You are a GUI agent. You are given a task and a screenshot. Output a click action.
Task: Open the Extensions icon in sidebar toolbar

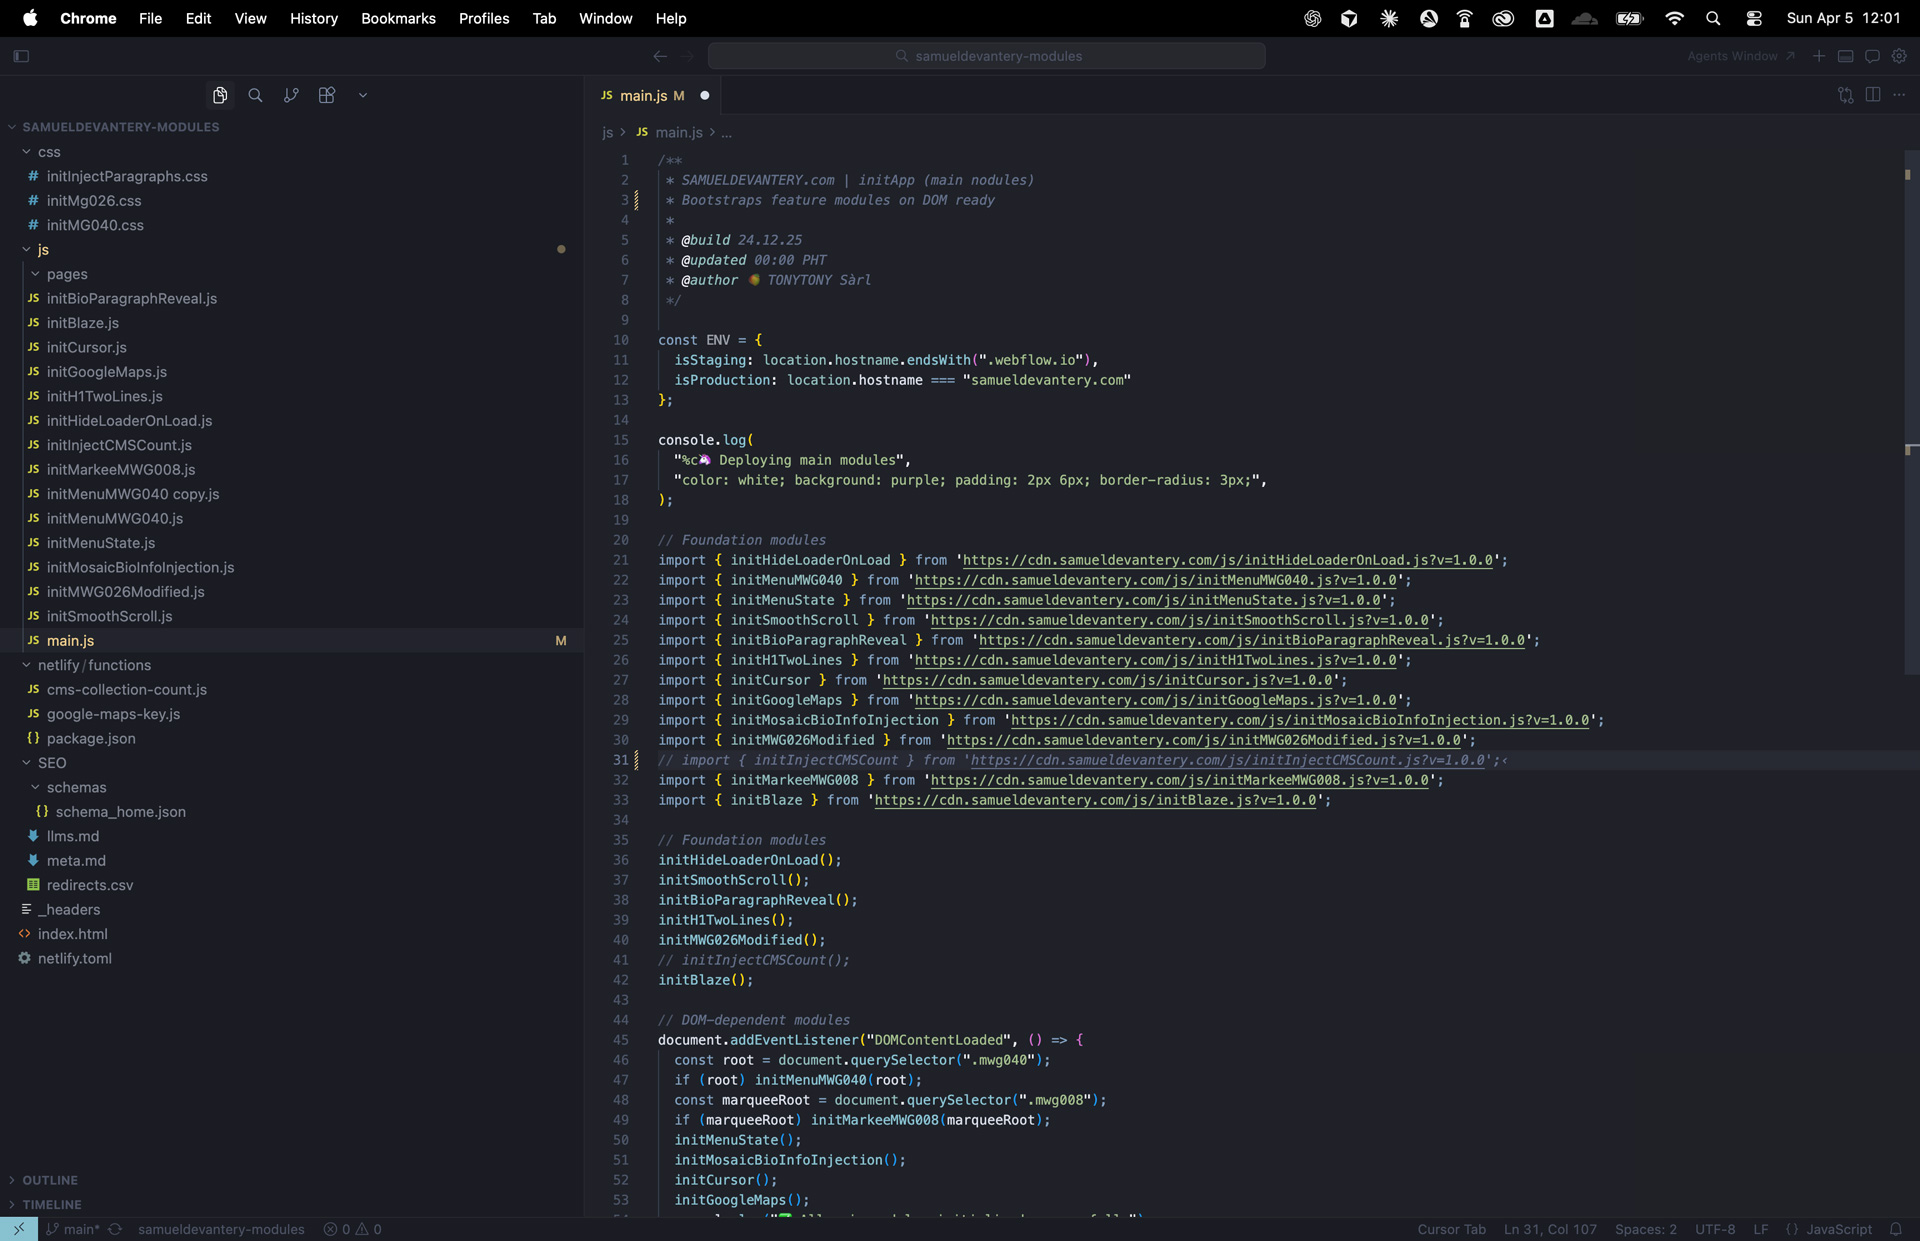point(327,95)
